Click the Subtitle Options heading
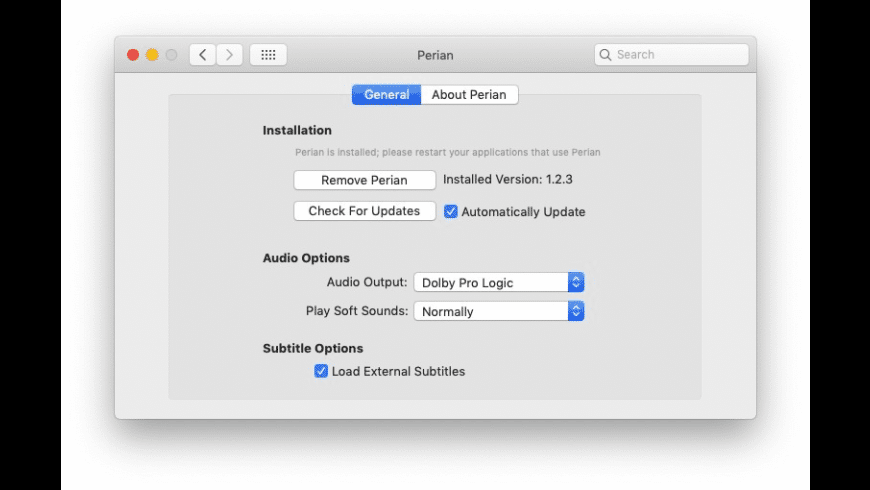This screenshot has width=870, height=490. coord(312,348)
